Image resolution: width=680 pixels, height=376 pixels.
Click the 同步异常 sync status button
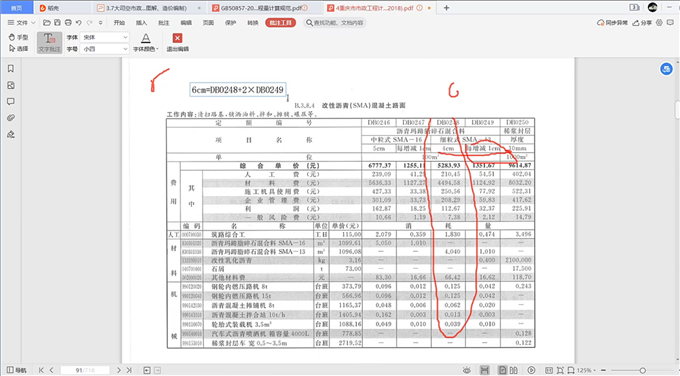612,23
